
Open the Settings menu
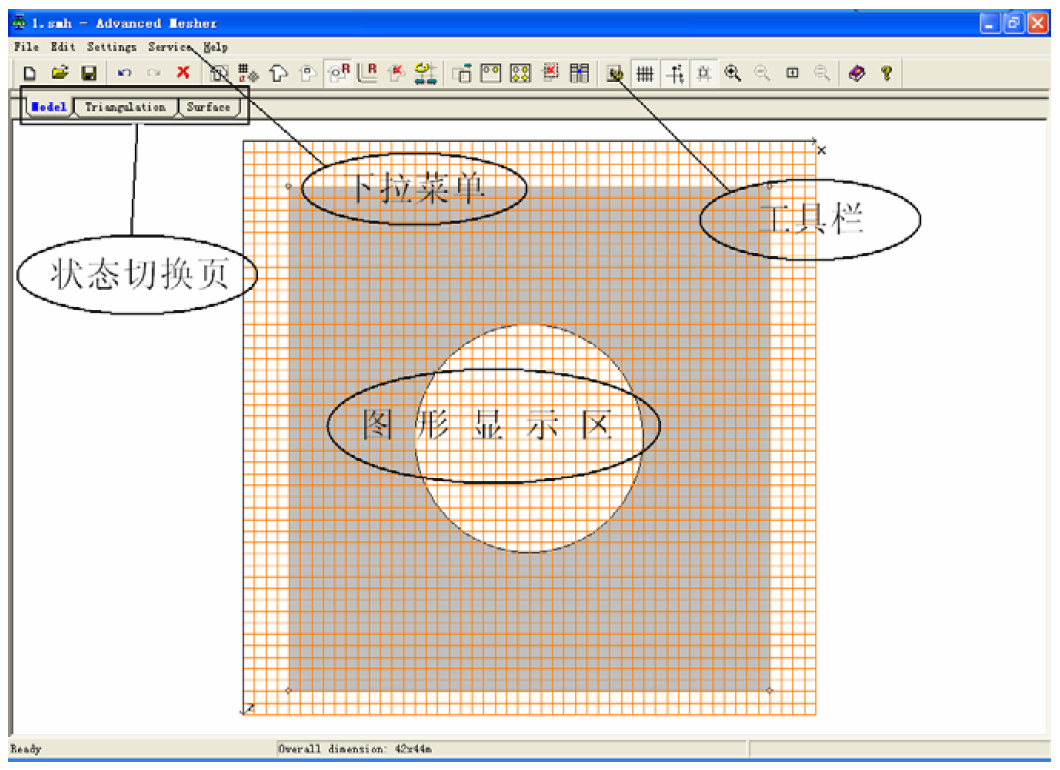(112, 47)
